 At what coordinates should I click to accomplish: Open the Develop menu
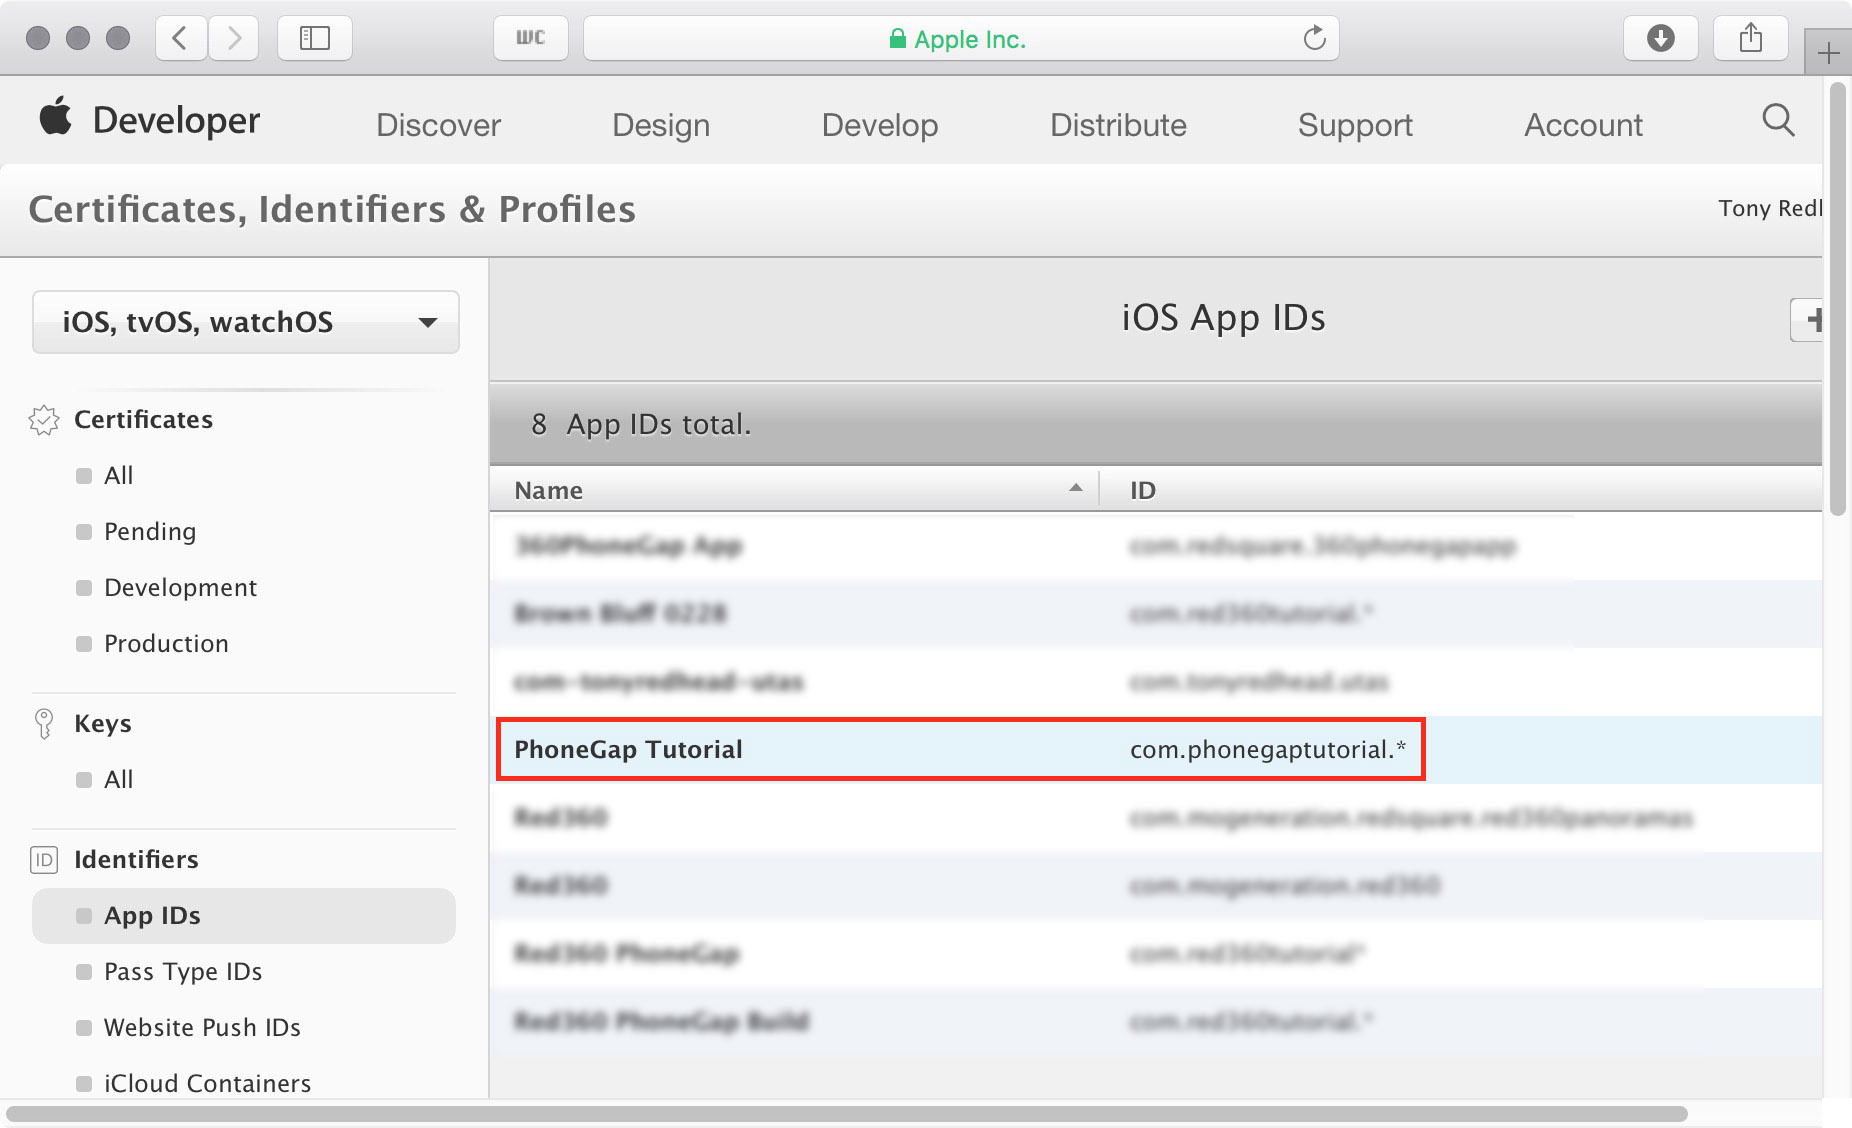coord(880,125)
